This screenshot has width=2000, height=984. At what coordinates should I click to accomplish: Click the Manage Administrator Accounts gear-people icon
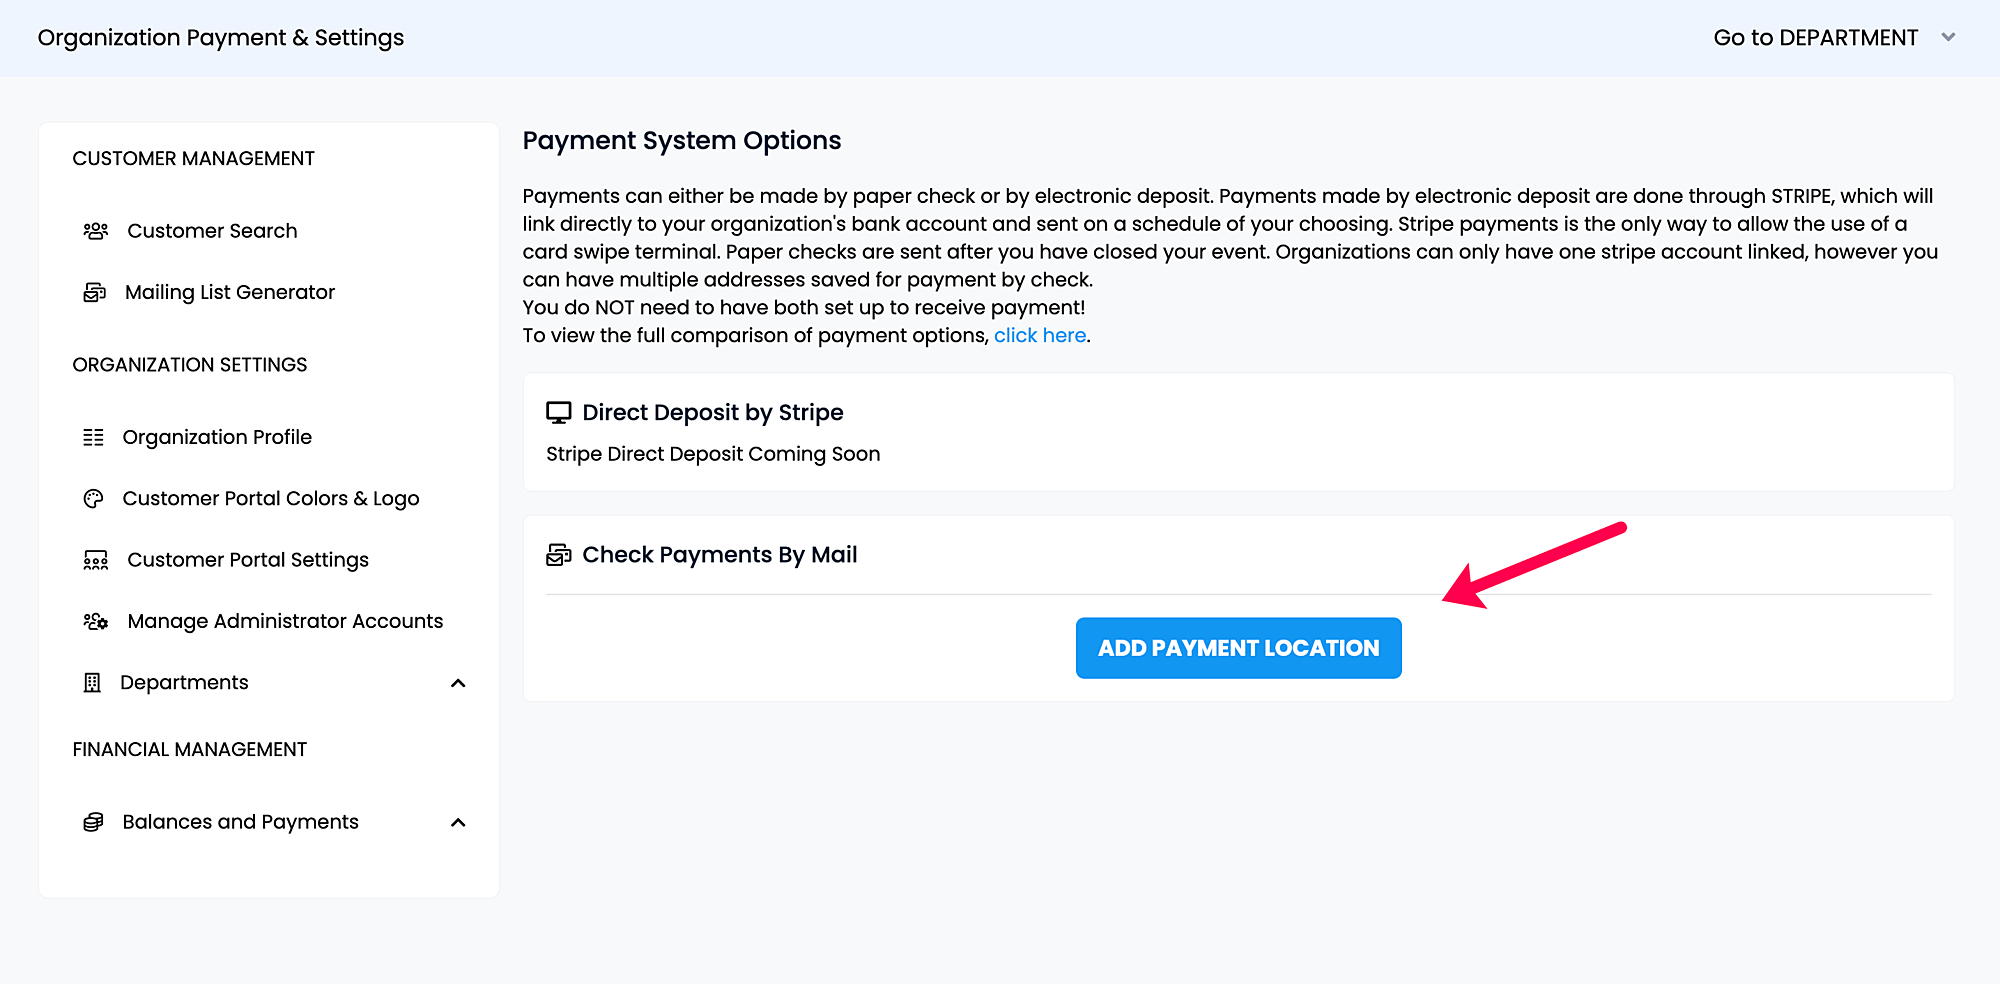click(x=95, y=621)
